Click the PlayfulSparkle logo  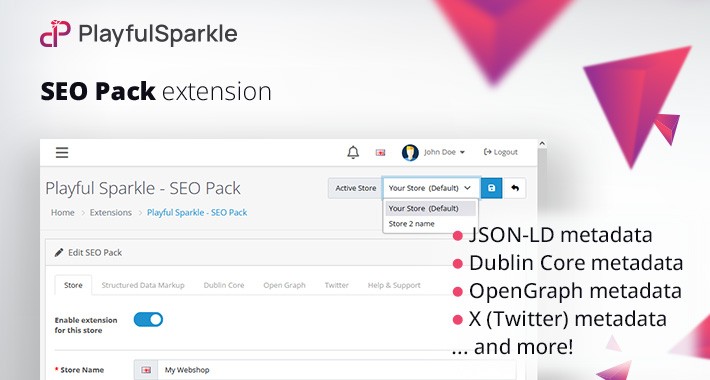[x=139, y=34]
